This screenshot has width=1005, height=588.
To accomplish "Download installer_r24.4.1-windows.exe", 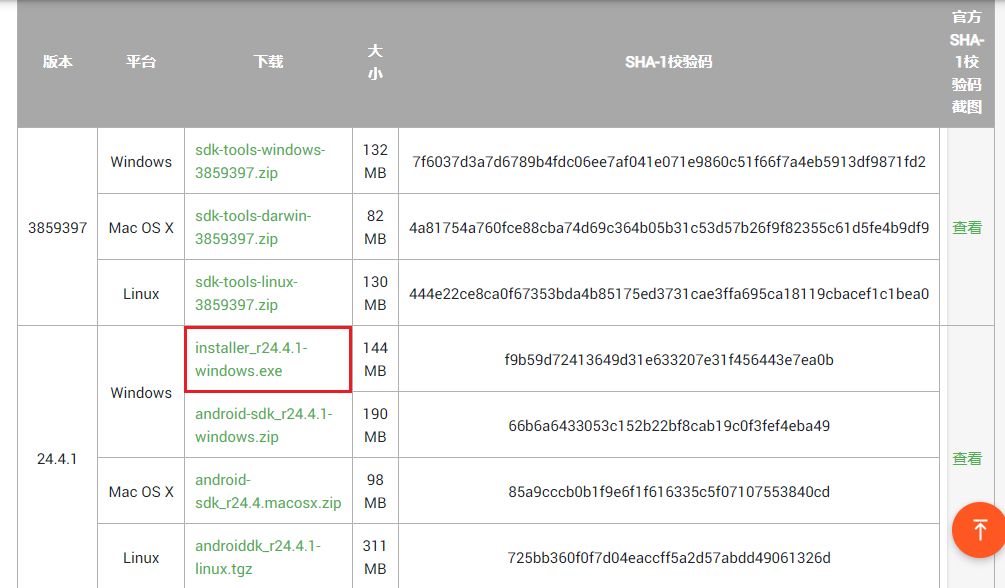I will pyautogui.click(x=251, y=359).
